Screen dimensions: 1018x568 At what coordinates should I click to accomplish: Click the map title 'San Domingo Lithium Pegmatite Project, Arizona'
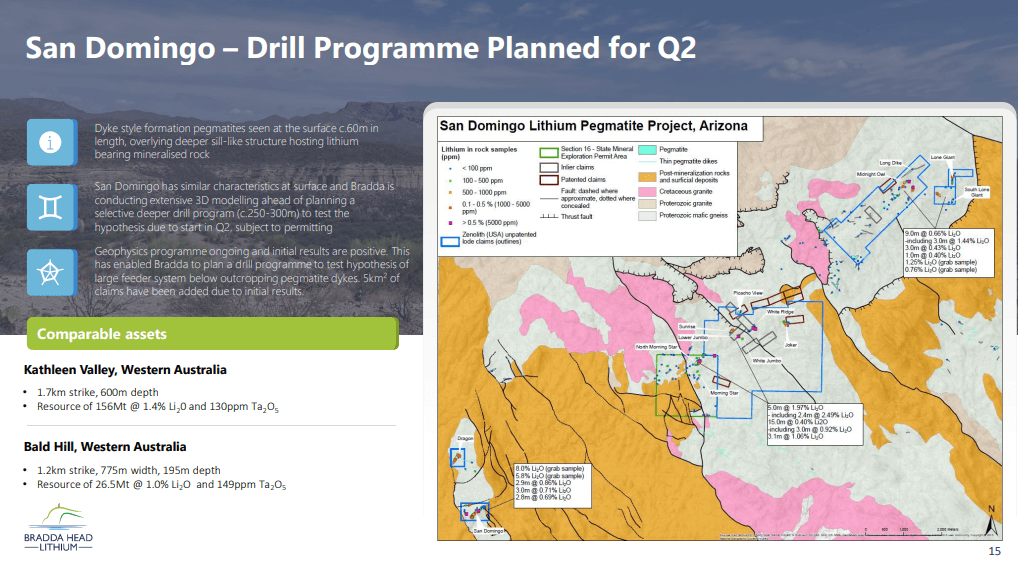[x=593, y=126]
